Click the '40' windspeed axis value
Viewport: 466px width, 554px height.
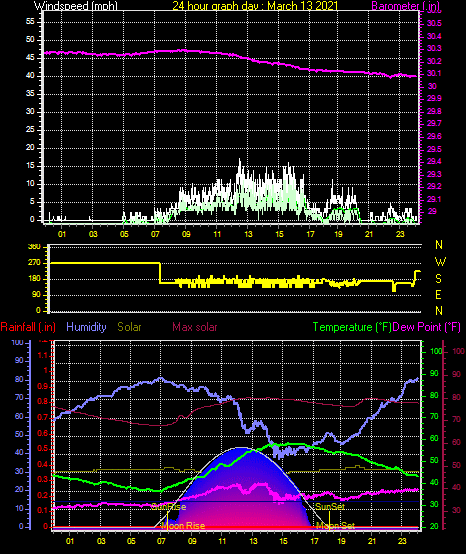pyautogui.click(x=30, y=76)
